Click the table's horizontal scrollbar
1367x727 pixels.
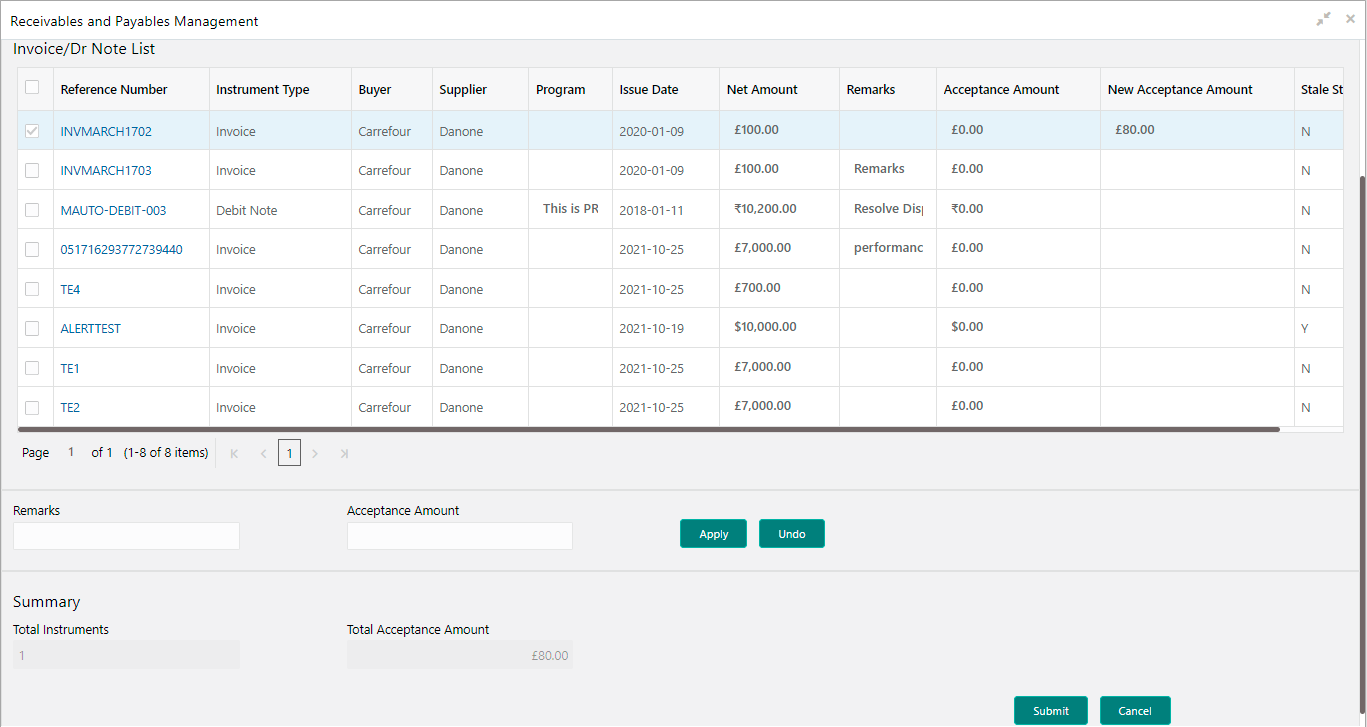pyautogui.click(x=649, y=429)
